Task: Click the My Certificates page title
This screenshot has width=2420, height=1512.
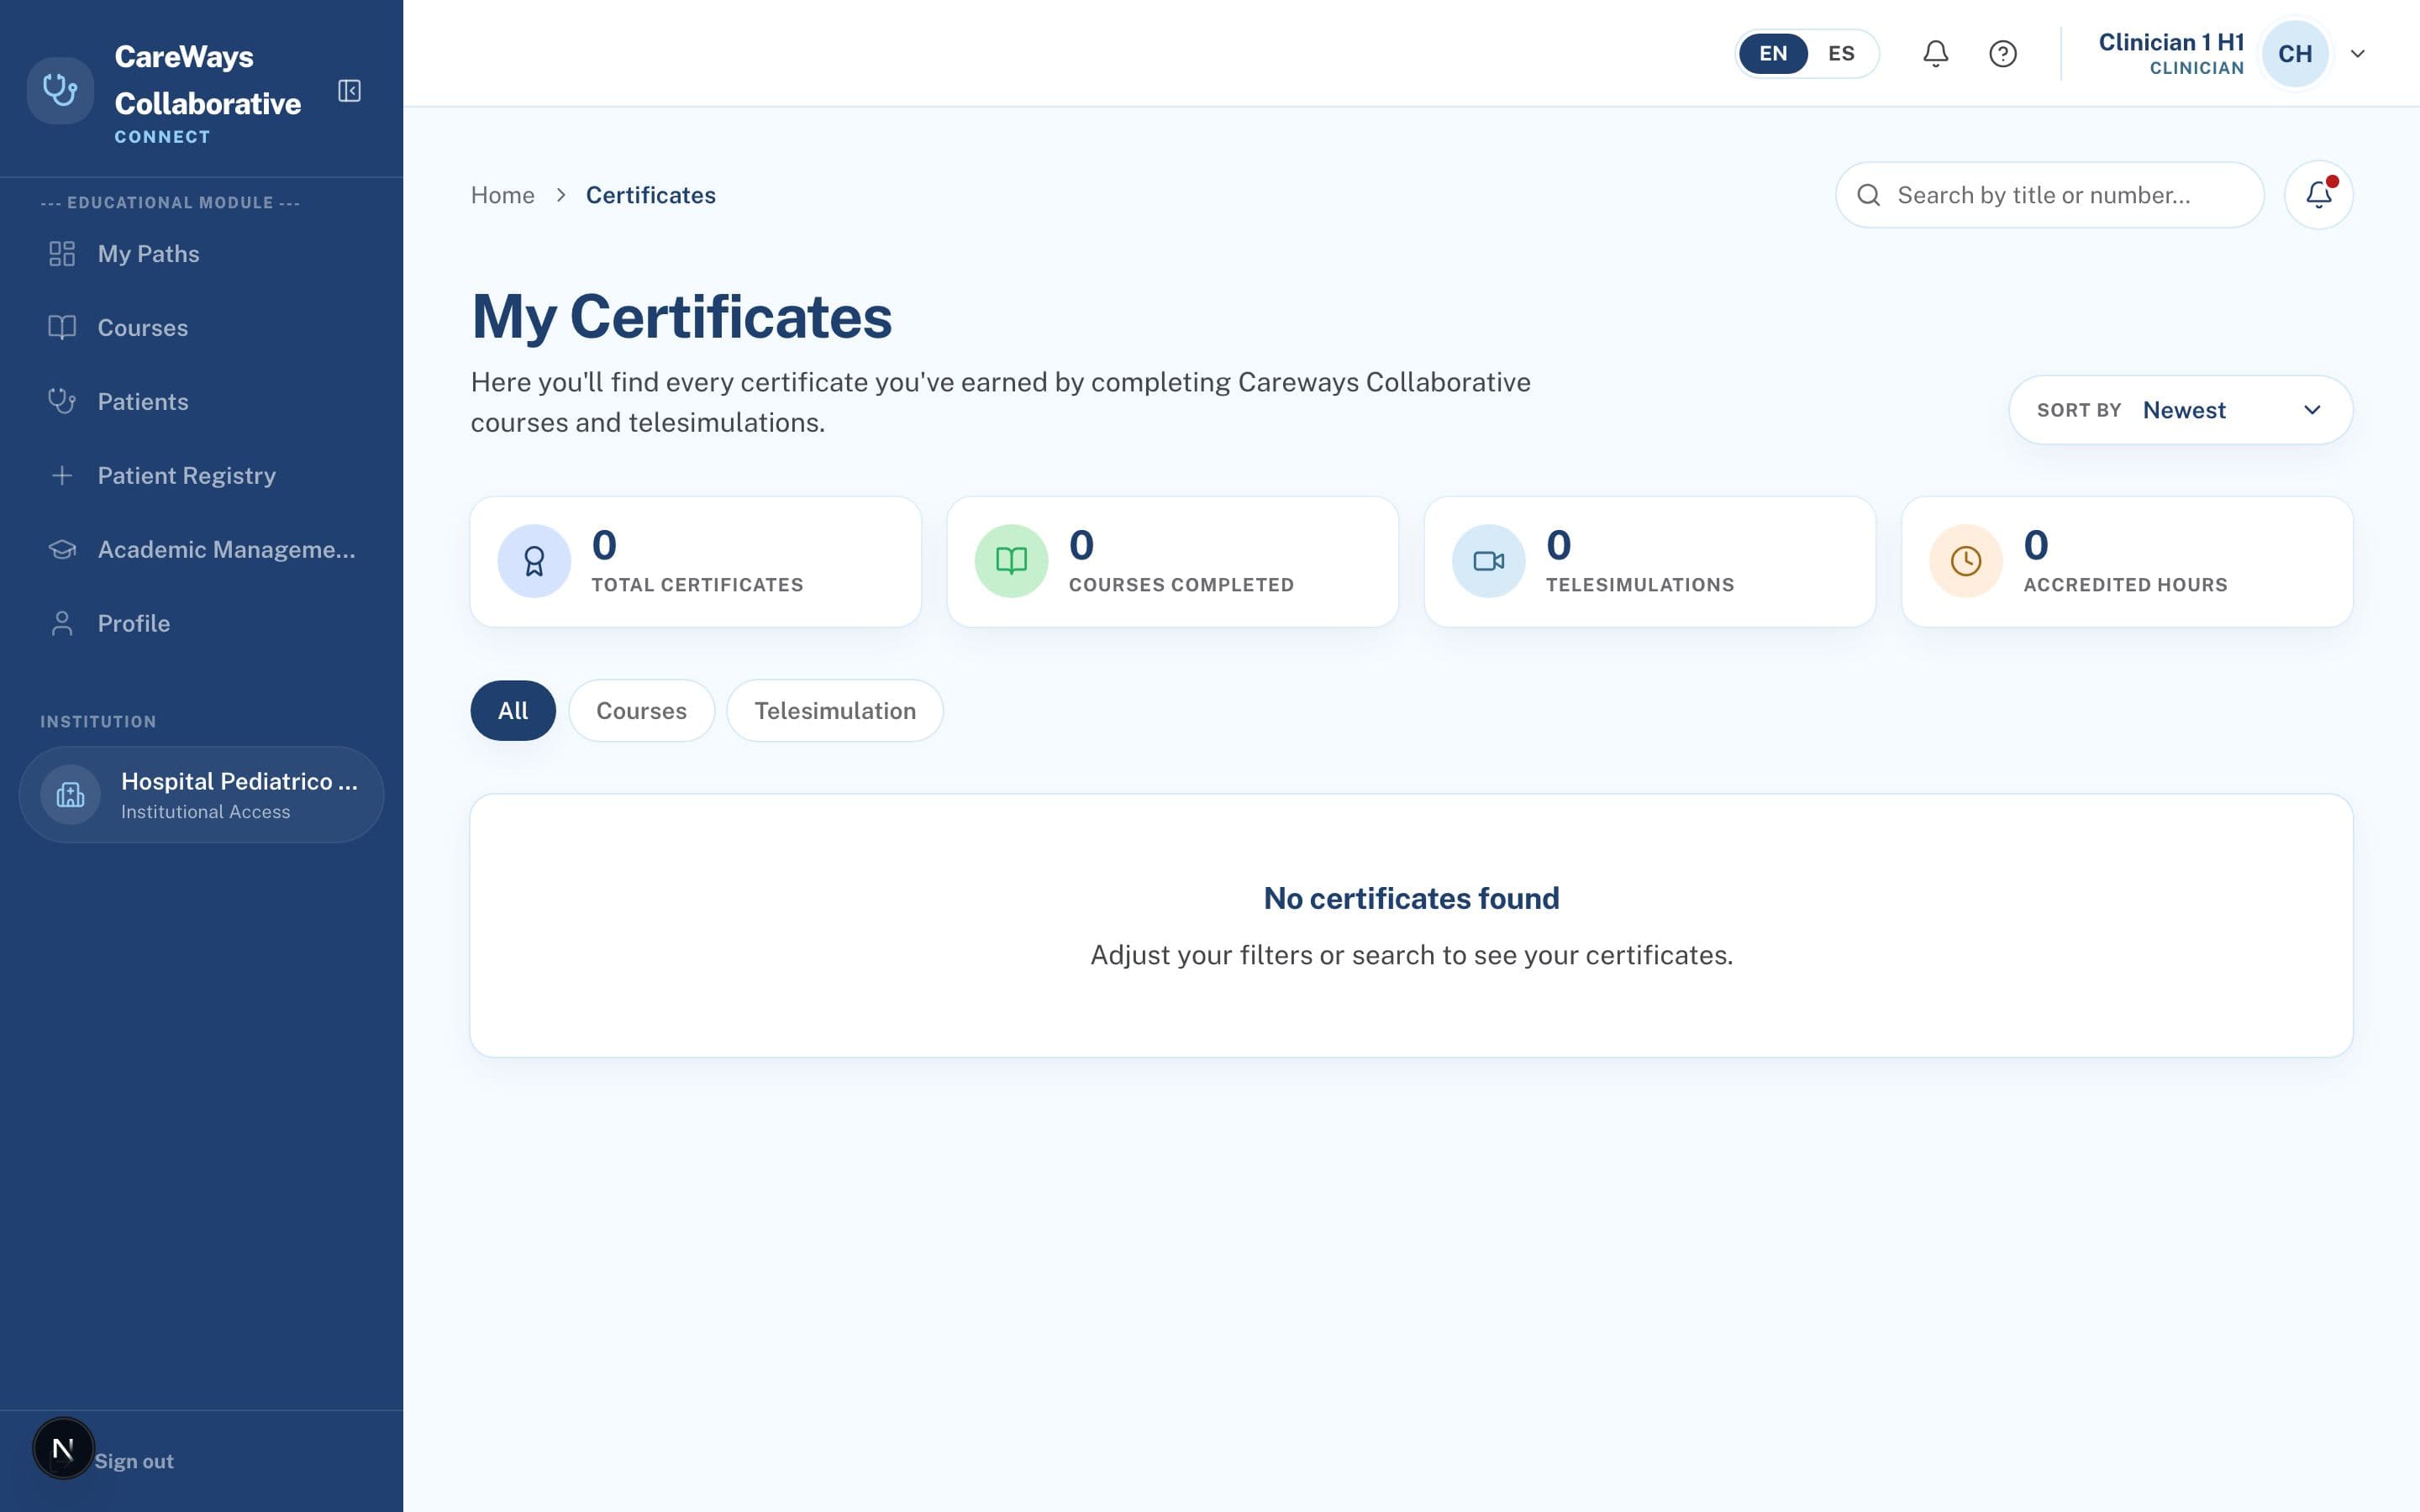Action: (x=681, y=317)
